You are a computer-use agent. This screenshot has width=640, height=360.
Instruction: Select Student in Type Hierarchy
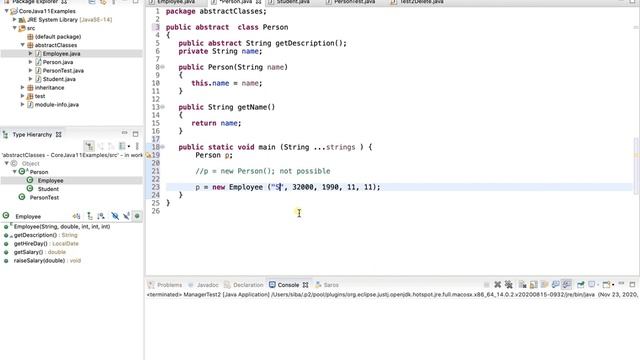point(48,189)
